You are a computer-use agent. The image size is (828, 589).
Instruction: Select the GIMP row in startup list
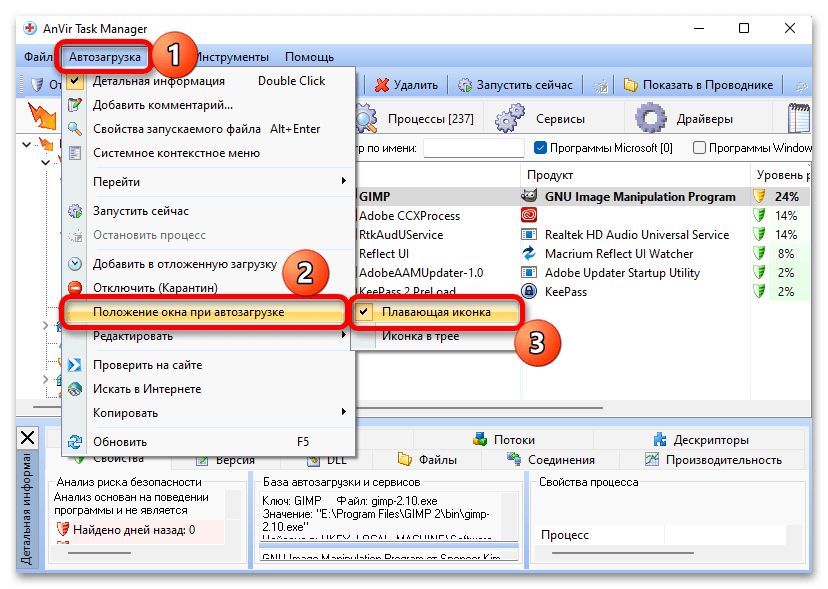[x=584, y=197]
